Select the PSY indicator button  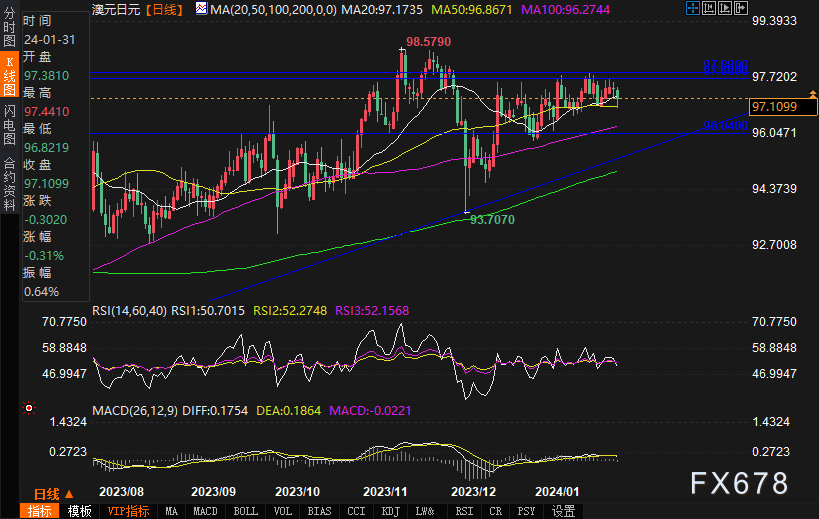point(526,511)
